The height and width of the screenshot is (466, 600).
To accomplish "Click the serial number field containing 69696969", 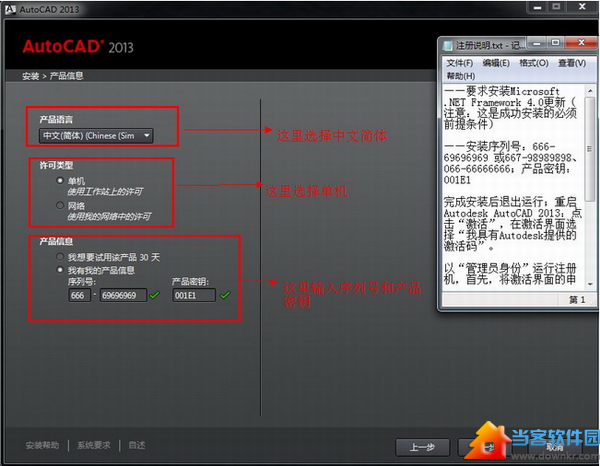I will 123,295.
